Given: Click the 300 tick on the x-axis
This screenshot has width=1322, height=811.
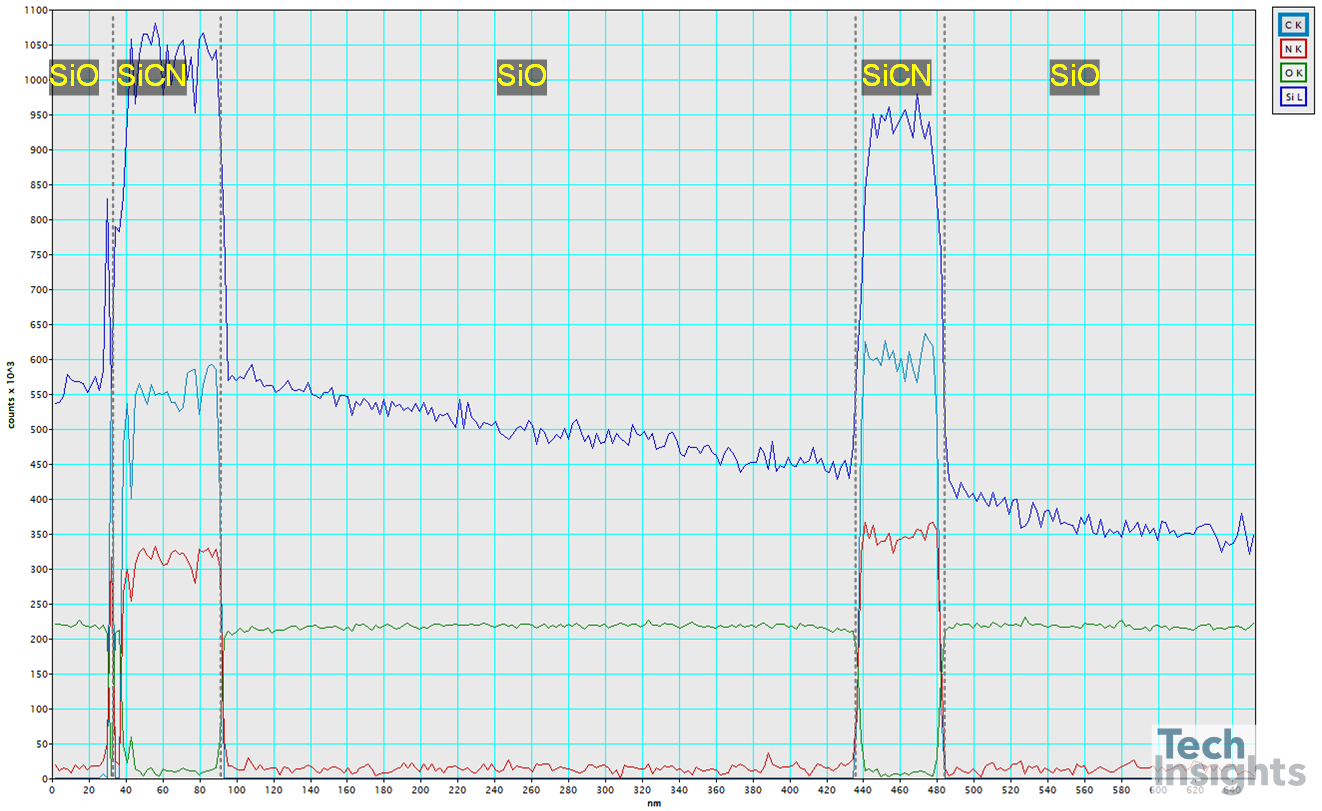Looking at the screenshot, I should (605, 790).
